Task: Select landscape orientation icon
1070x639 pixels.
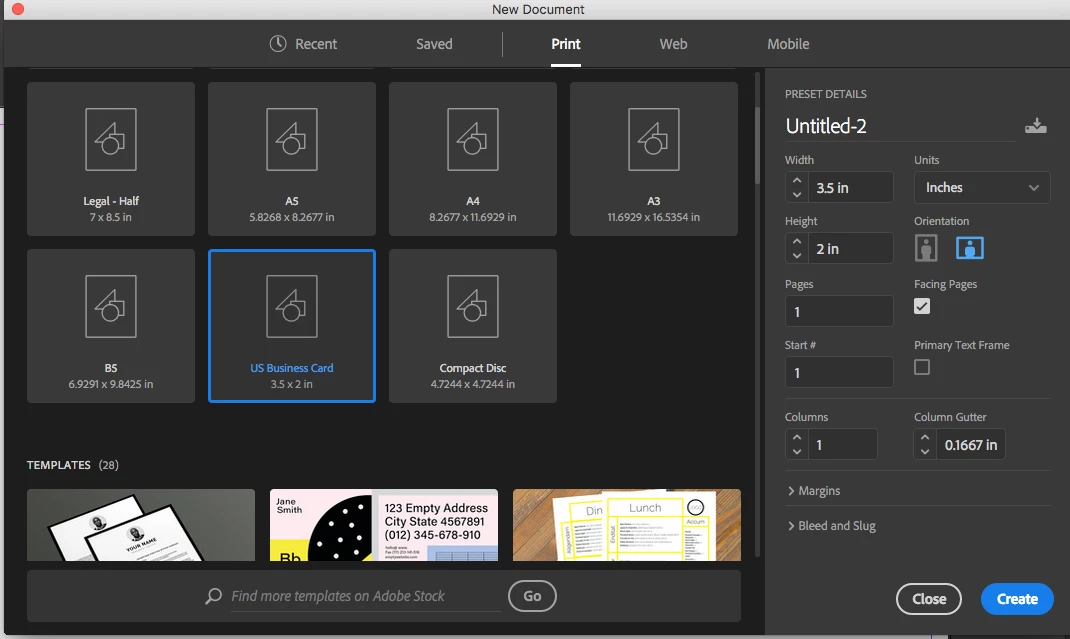Action: 969,248
